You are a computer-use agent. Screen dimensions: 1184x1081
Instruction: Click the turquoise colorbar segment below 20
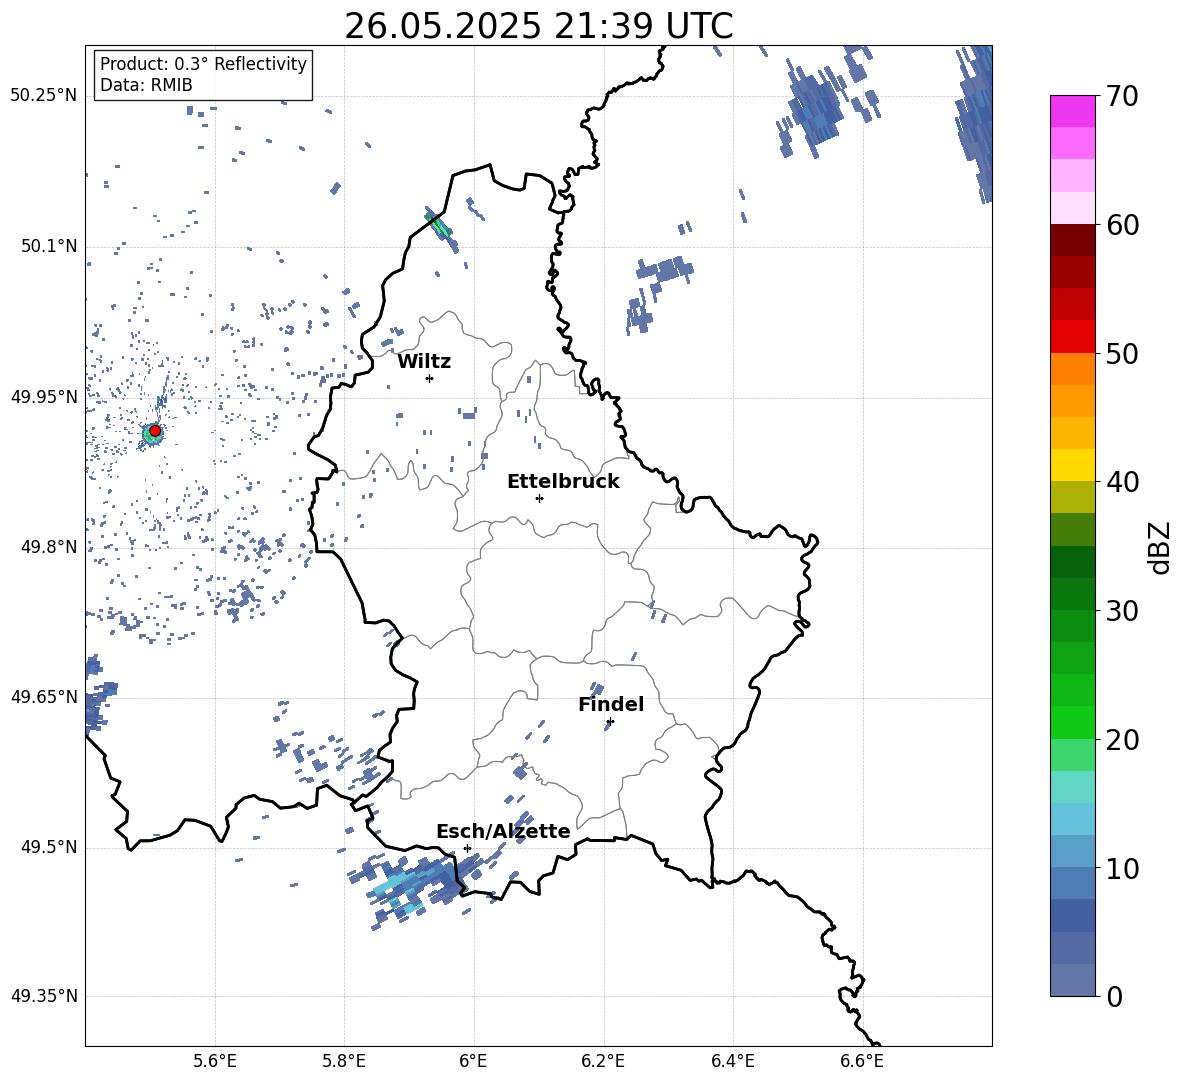tap(1072, 787)
